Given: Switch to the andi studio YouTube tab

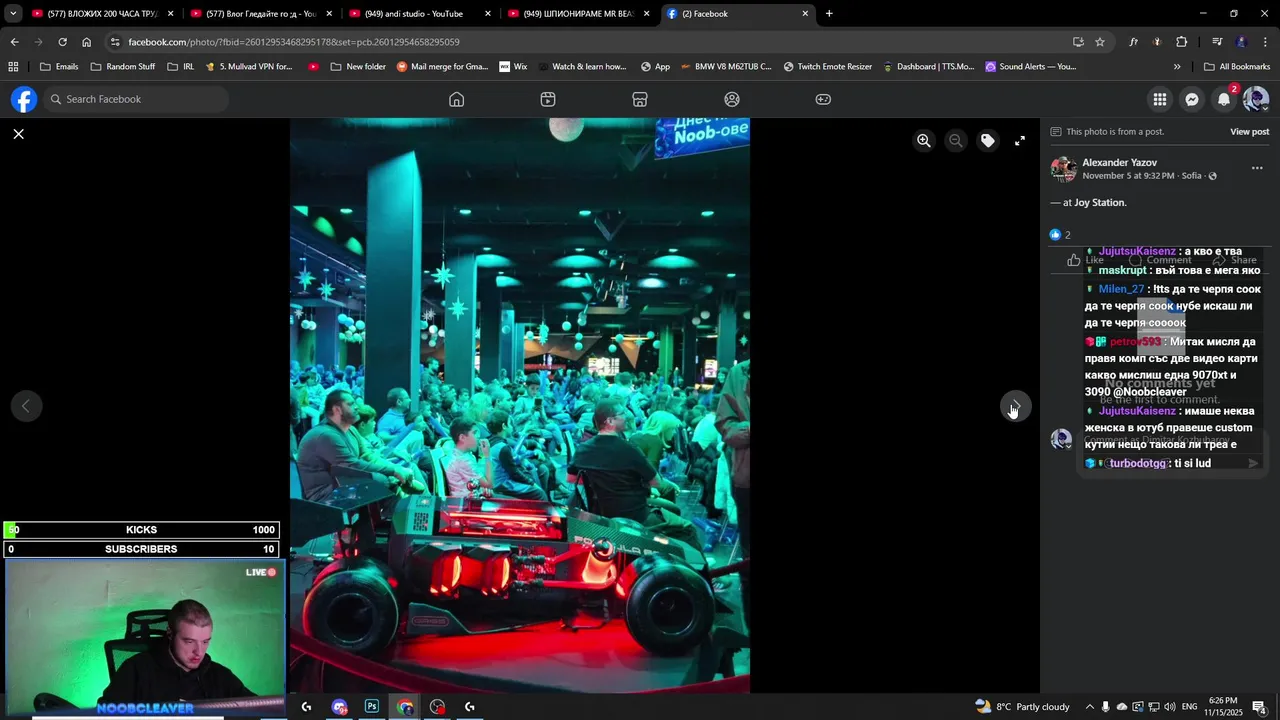Looking at the screenshot, I should click(x=419, y=14).
